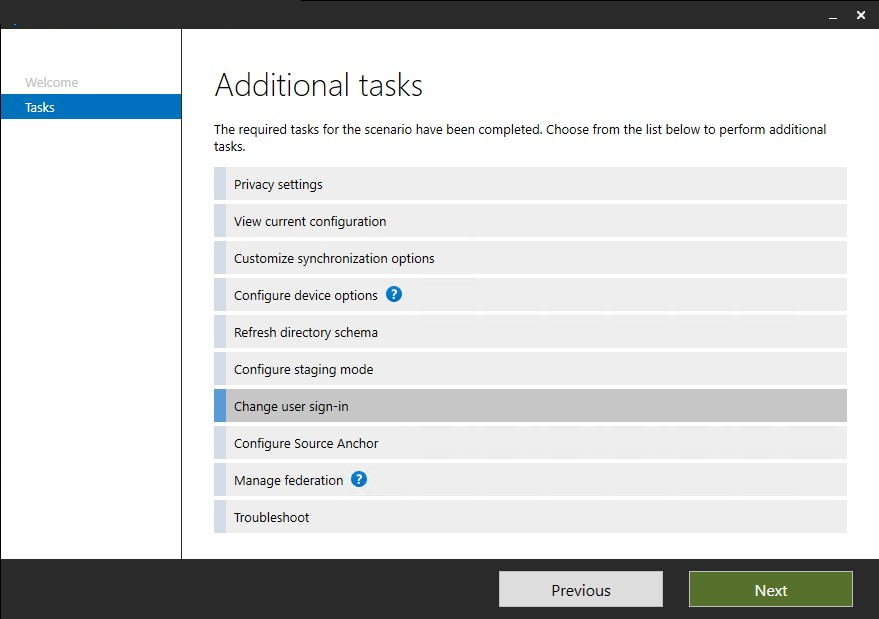Viewport: 879px width, 619px height.
Task: Choose the Troubleshoot task
Action: (530, 517)
